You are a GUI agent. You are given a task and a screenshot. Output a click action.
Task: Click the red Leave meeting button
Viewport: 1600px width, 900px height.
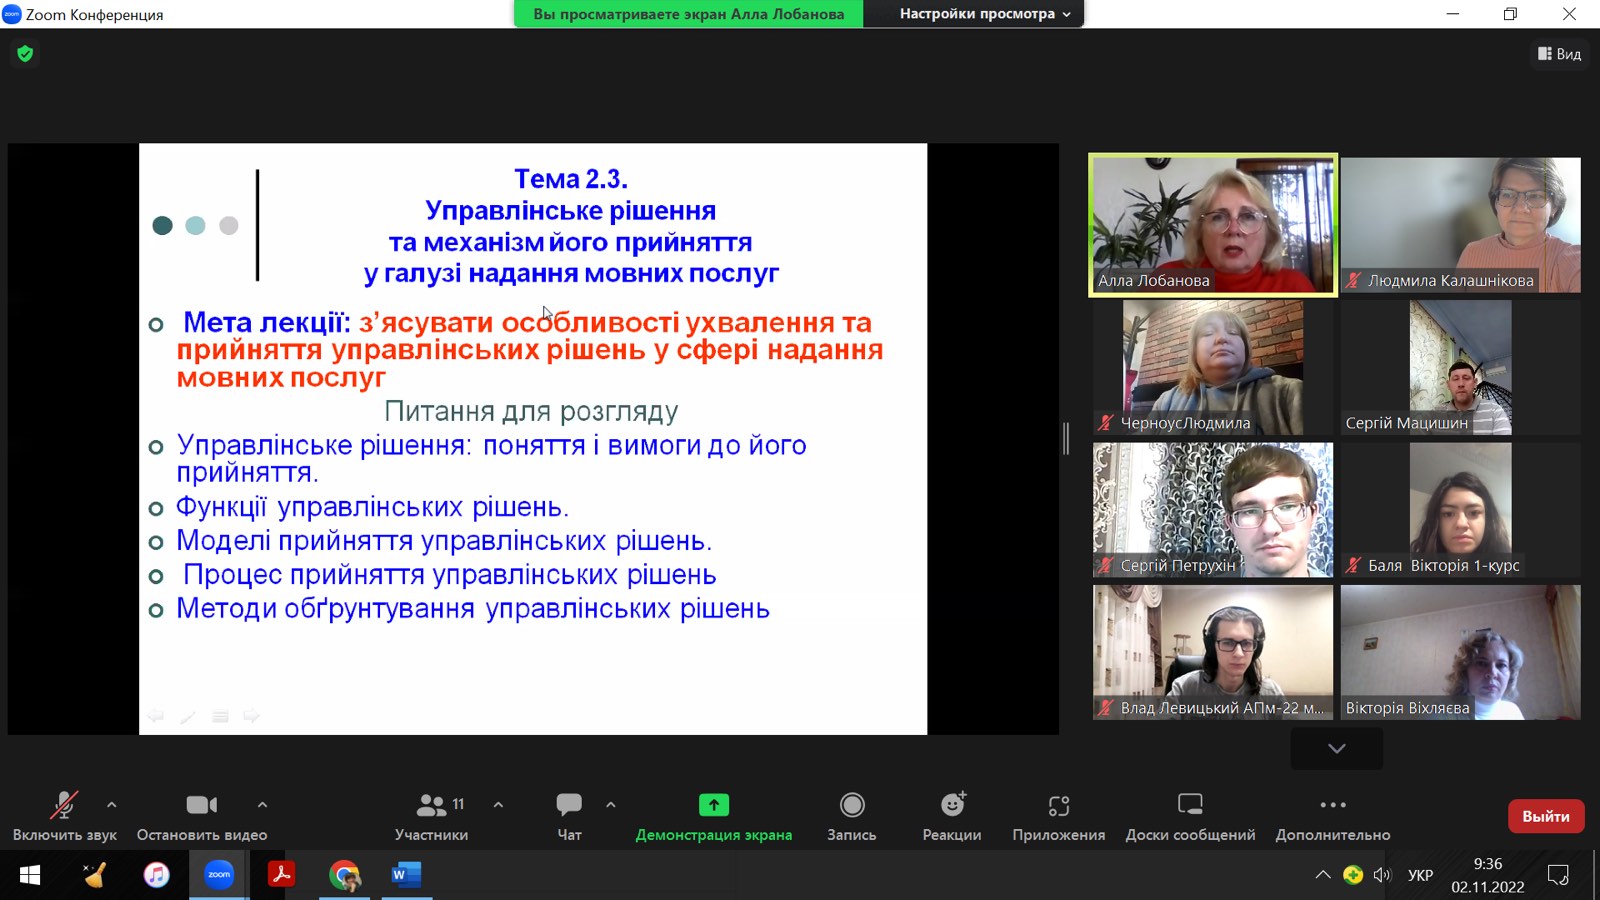tap(1545, 816)
